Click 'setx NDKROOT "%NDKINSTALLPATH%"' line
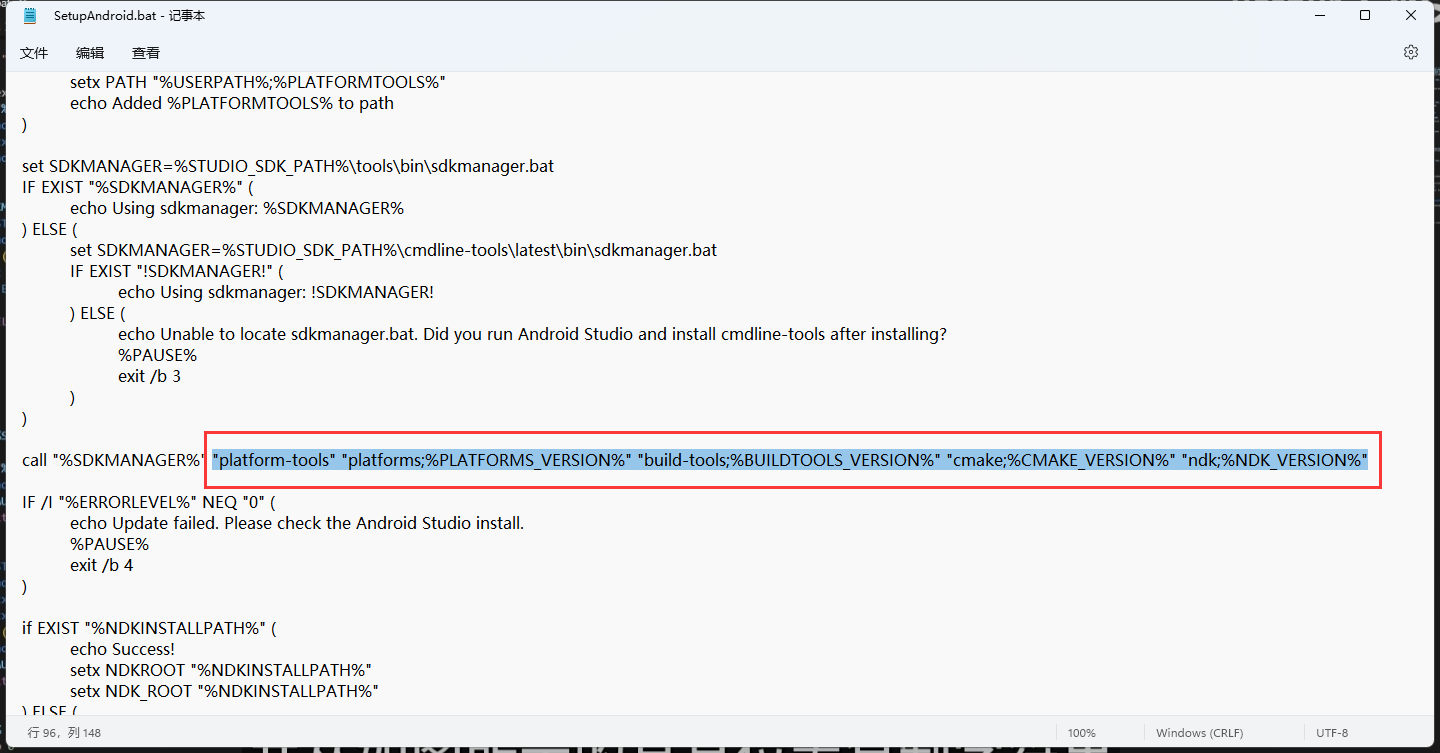Image resolution: width=1440 pixels, height=753 pixels. click(221, 670)
